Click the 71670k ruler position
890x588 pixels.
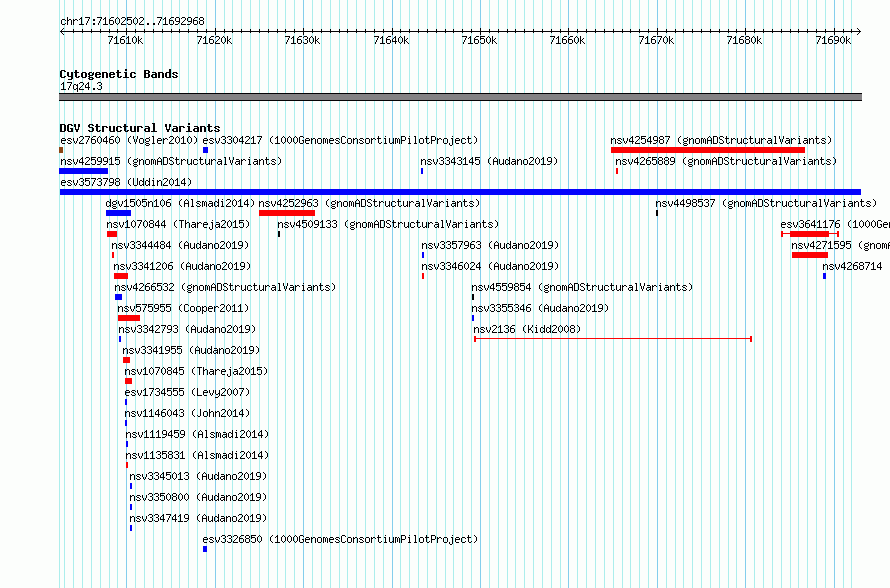[x=657, y=40]
